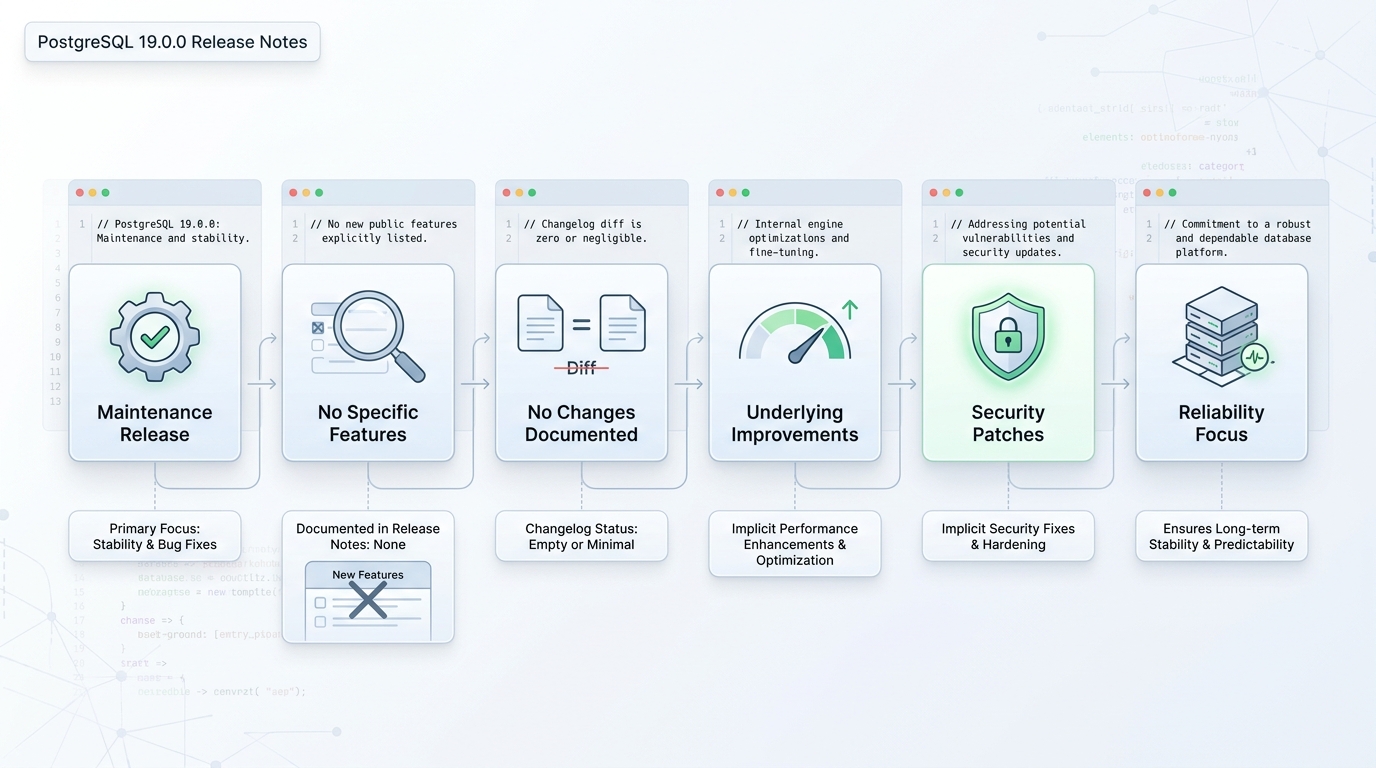Click the Implicit Performance Enhancements & Optimization box
Screen dimensions: 1376x768
tap(795, 544)
